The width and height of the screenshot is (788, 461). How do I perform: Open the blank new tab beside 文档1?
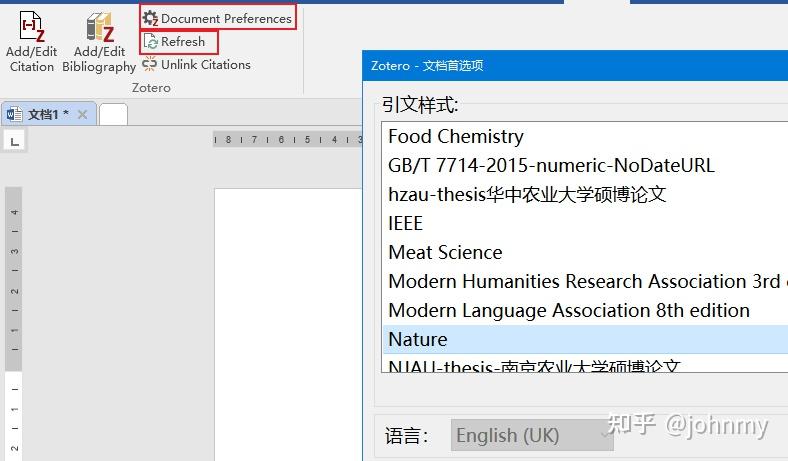pyautogui.click(x=113, y=114)
